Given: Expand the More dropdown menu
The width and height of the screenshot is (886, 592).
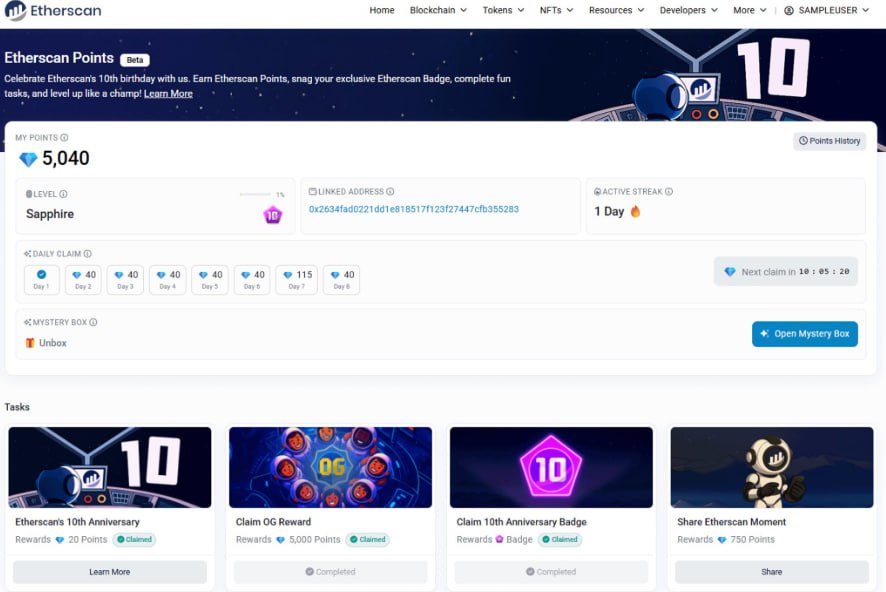Looking at the screenshot, I should (x=749, y=10).
